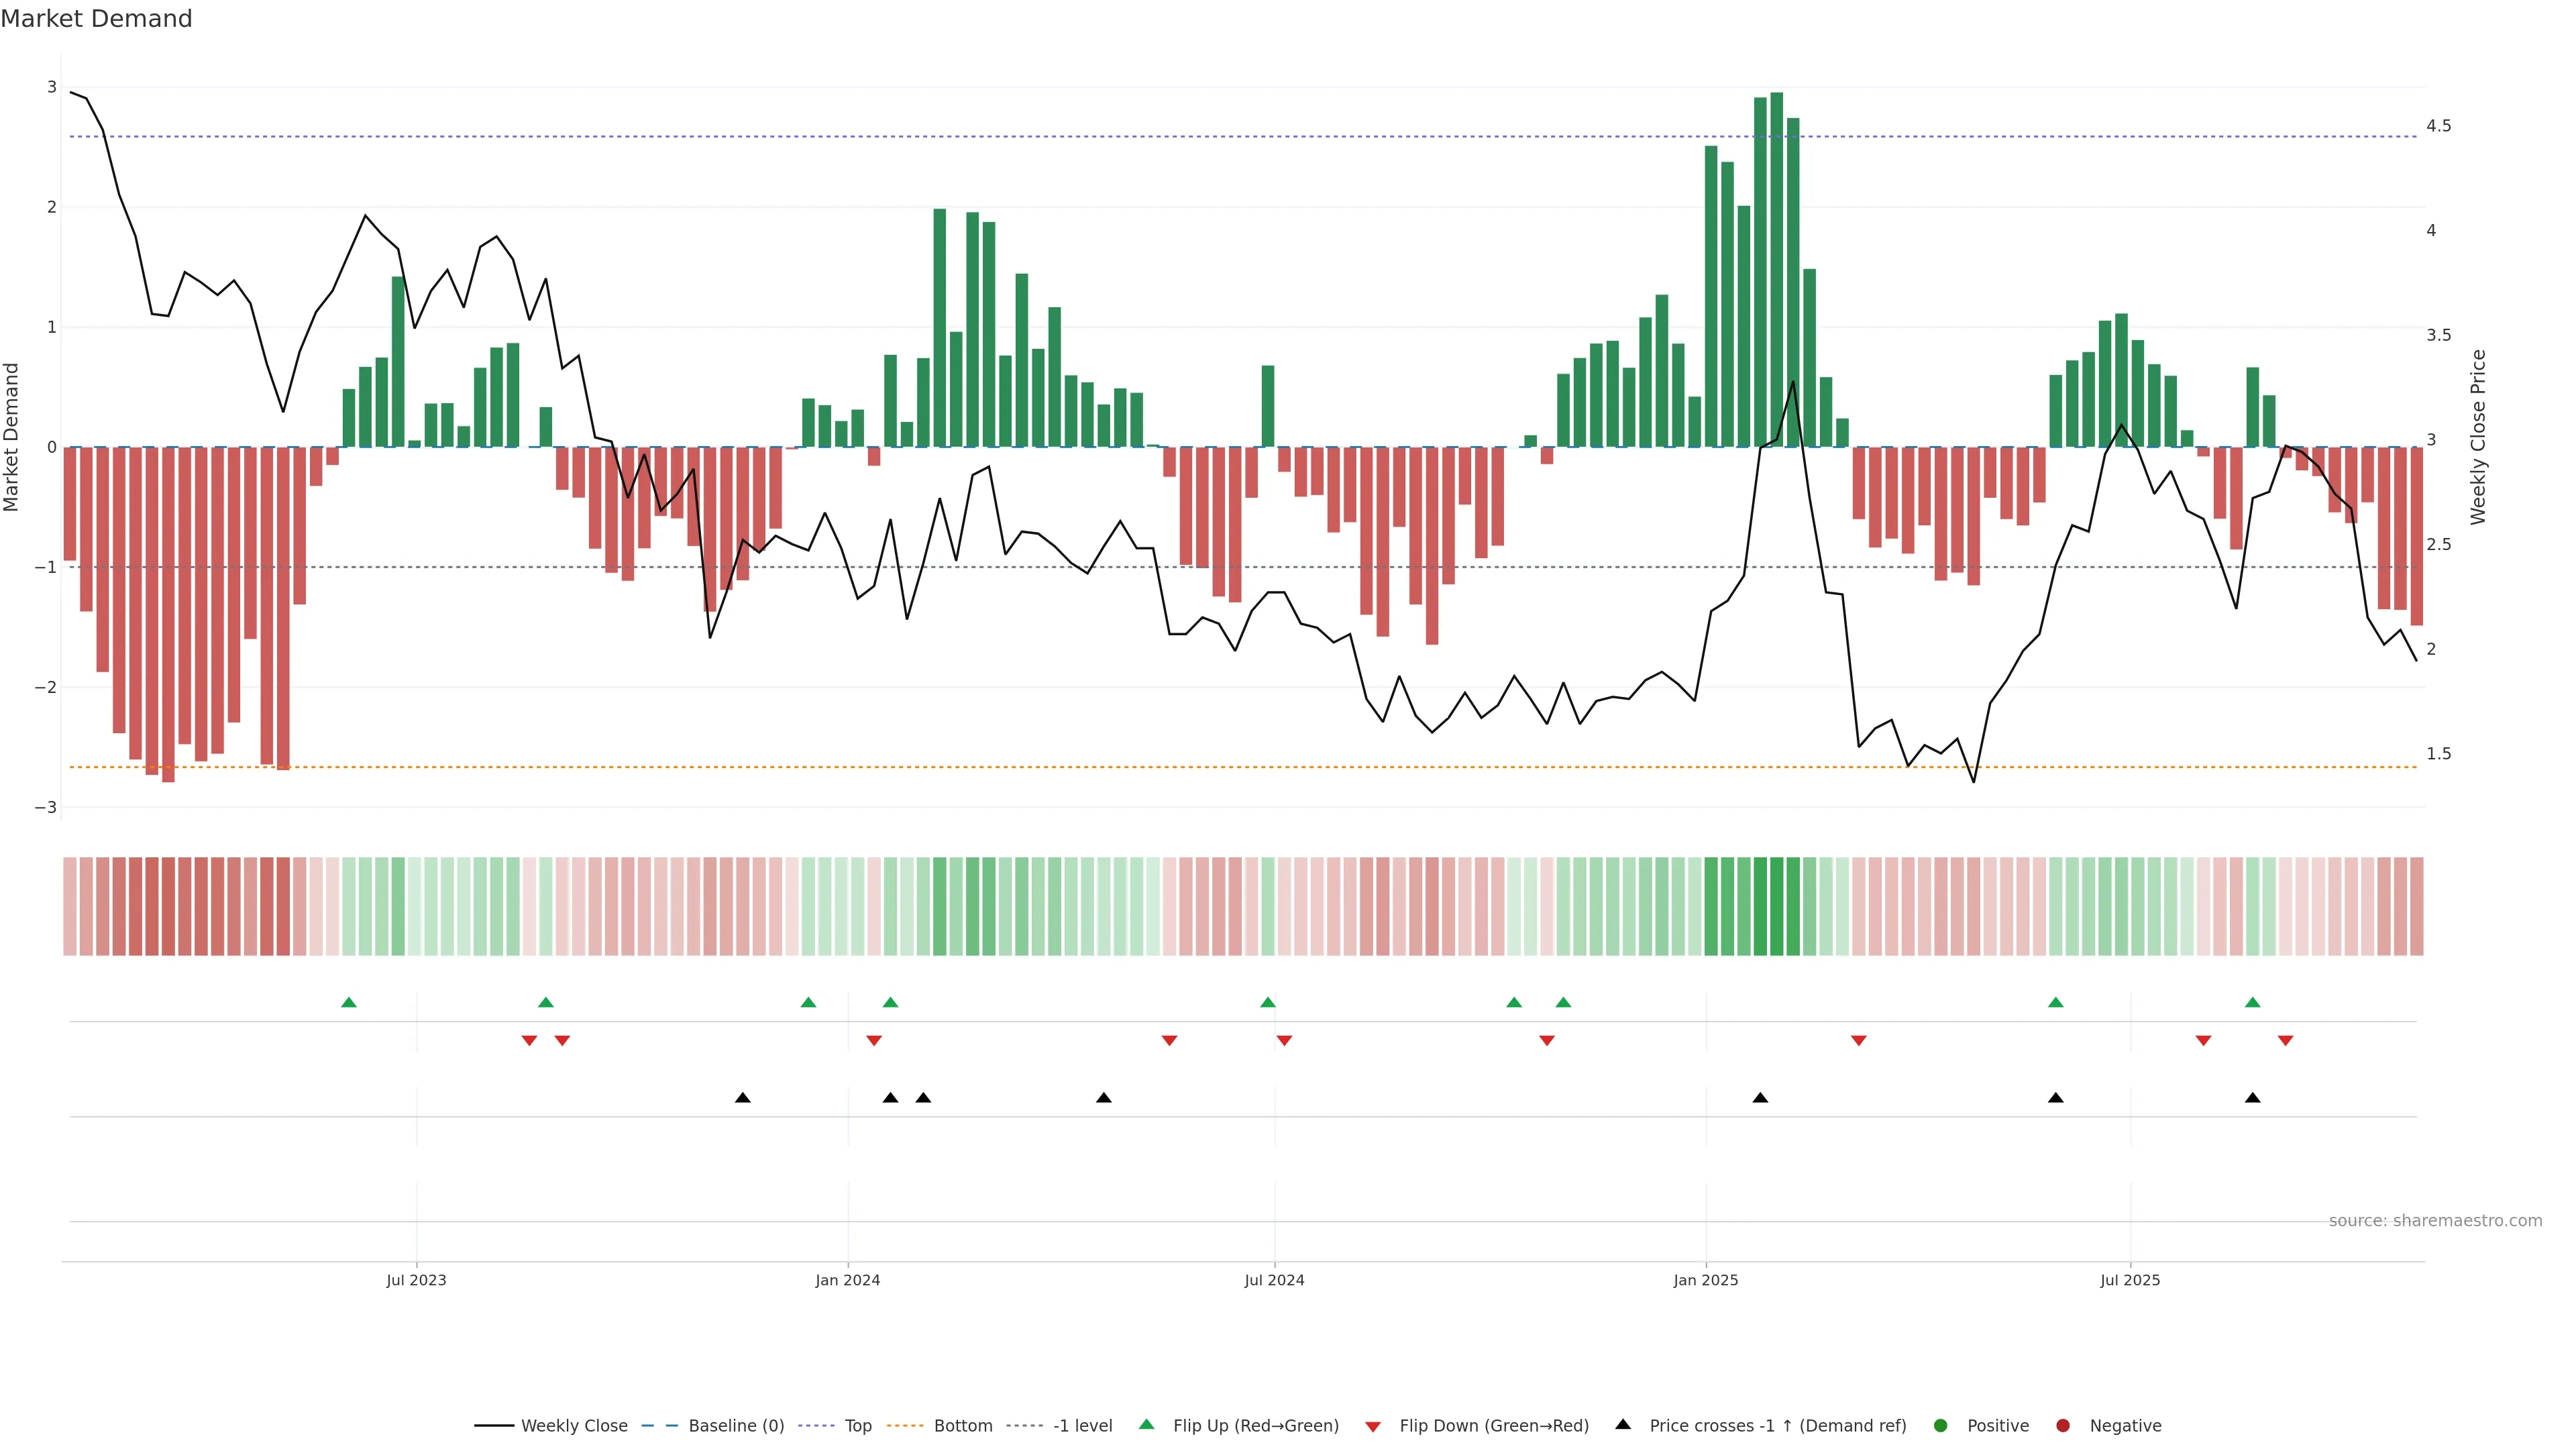Click the black triangle Price crosses legend icon
2576x1449 pixels.
[1623, 1424]
